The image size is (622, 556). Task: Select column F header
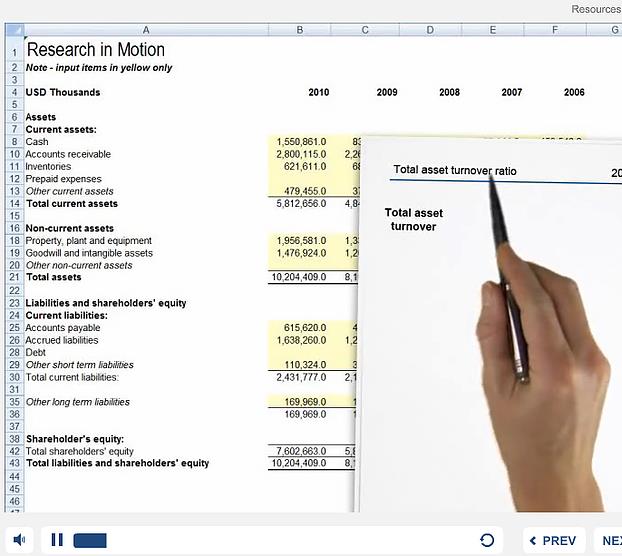[x=554, y=30]
